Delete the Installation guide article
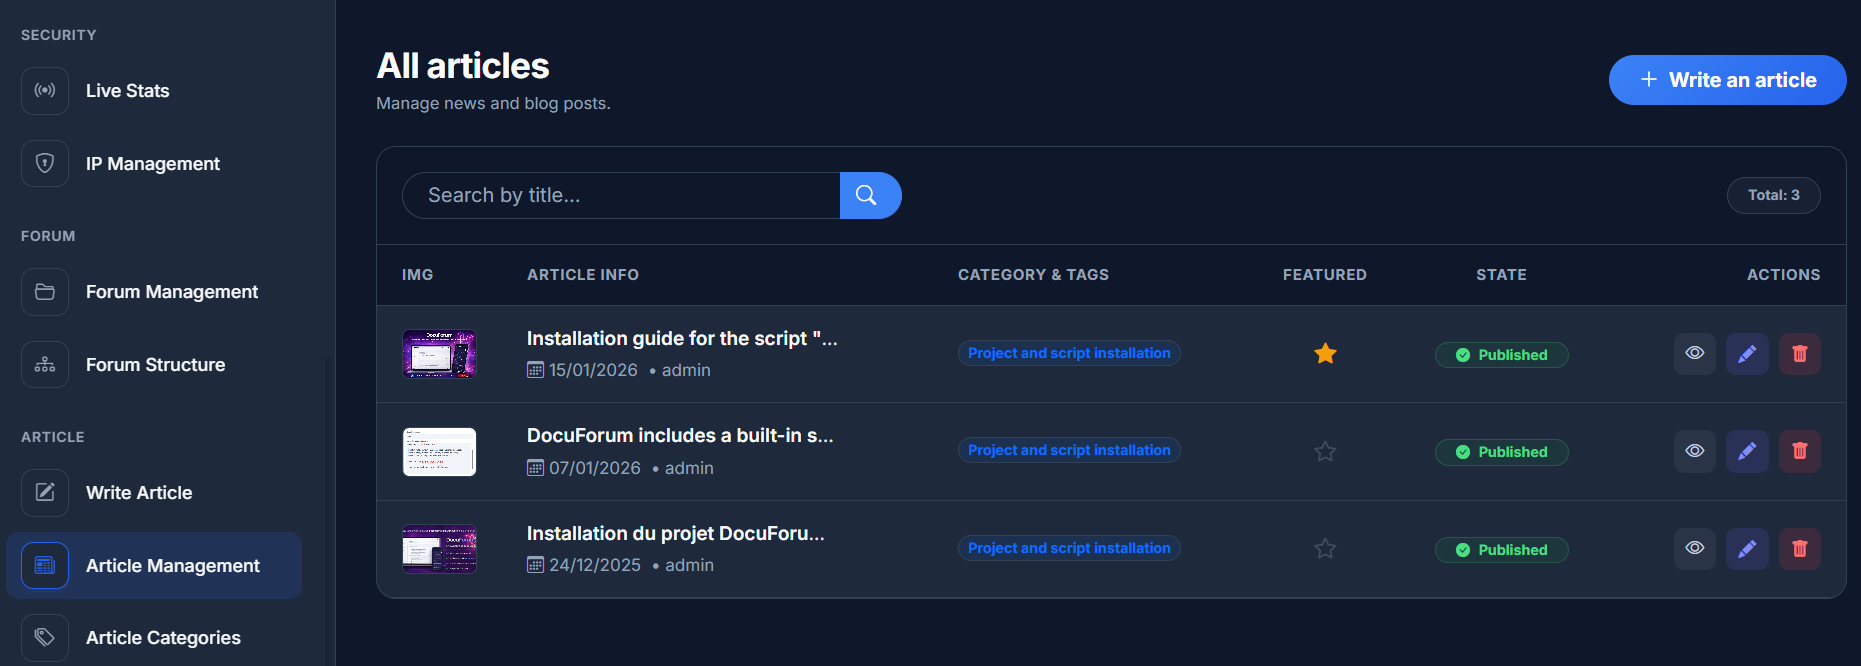The image size is (1861, 666). pyautogui.click(x=1799, y=354)
